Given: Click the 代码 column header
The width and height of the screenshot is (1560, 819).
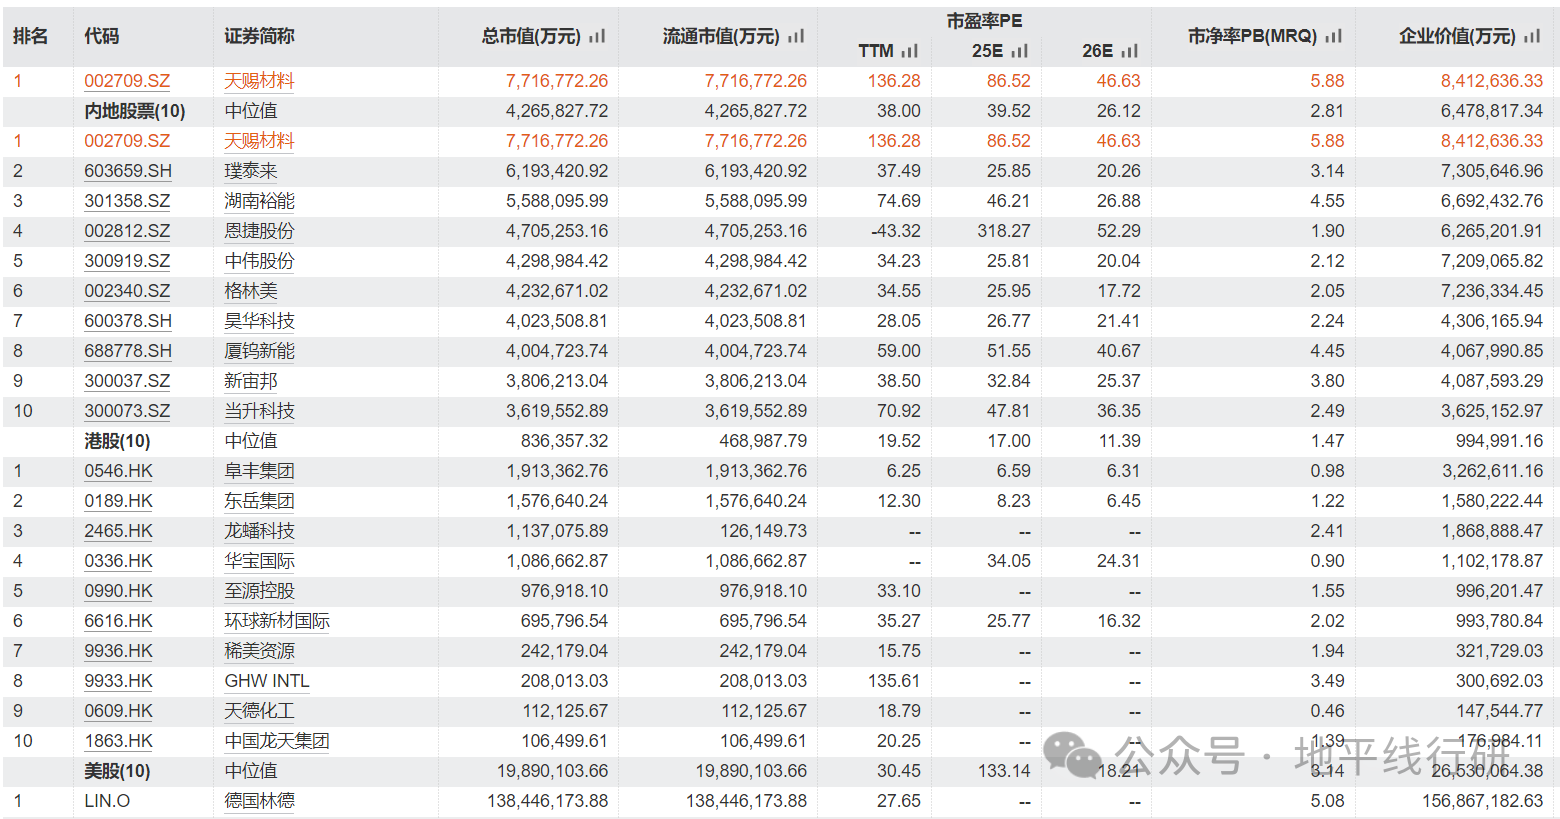Looking at the screenshot, I should [101, 36].
